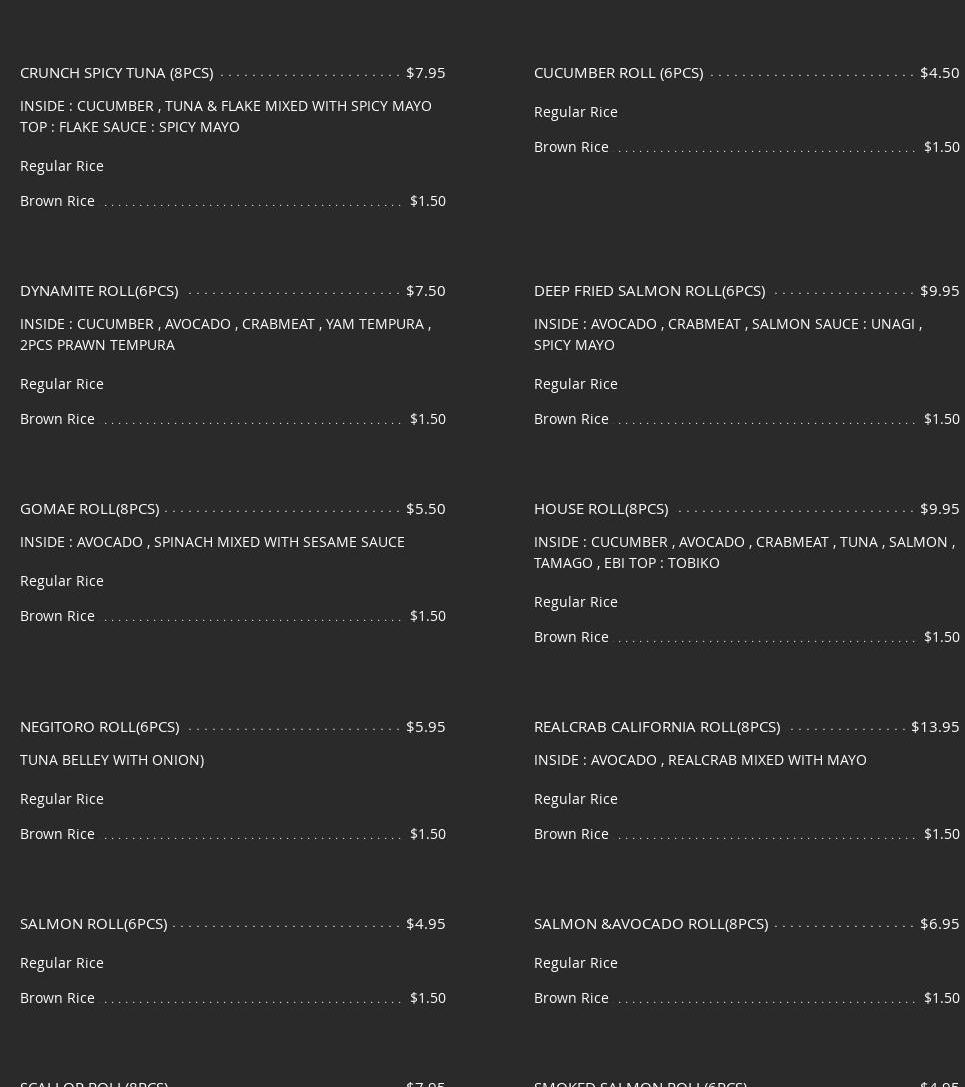Choose Regular Rice for Cucumber Roll
The height and width of the screenshot is (1087, 965).
(x=575, y=111)
